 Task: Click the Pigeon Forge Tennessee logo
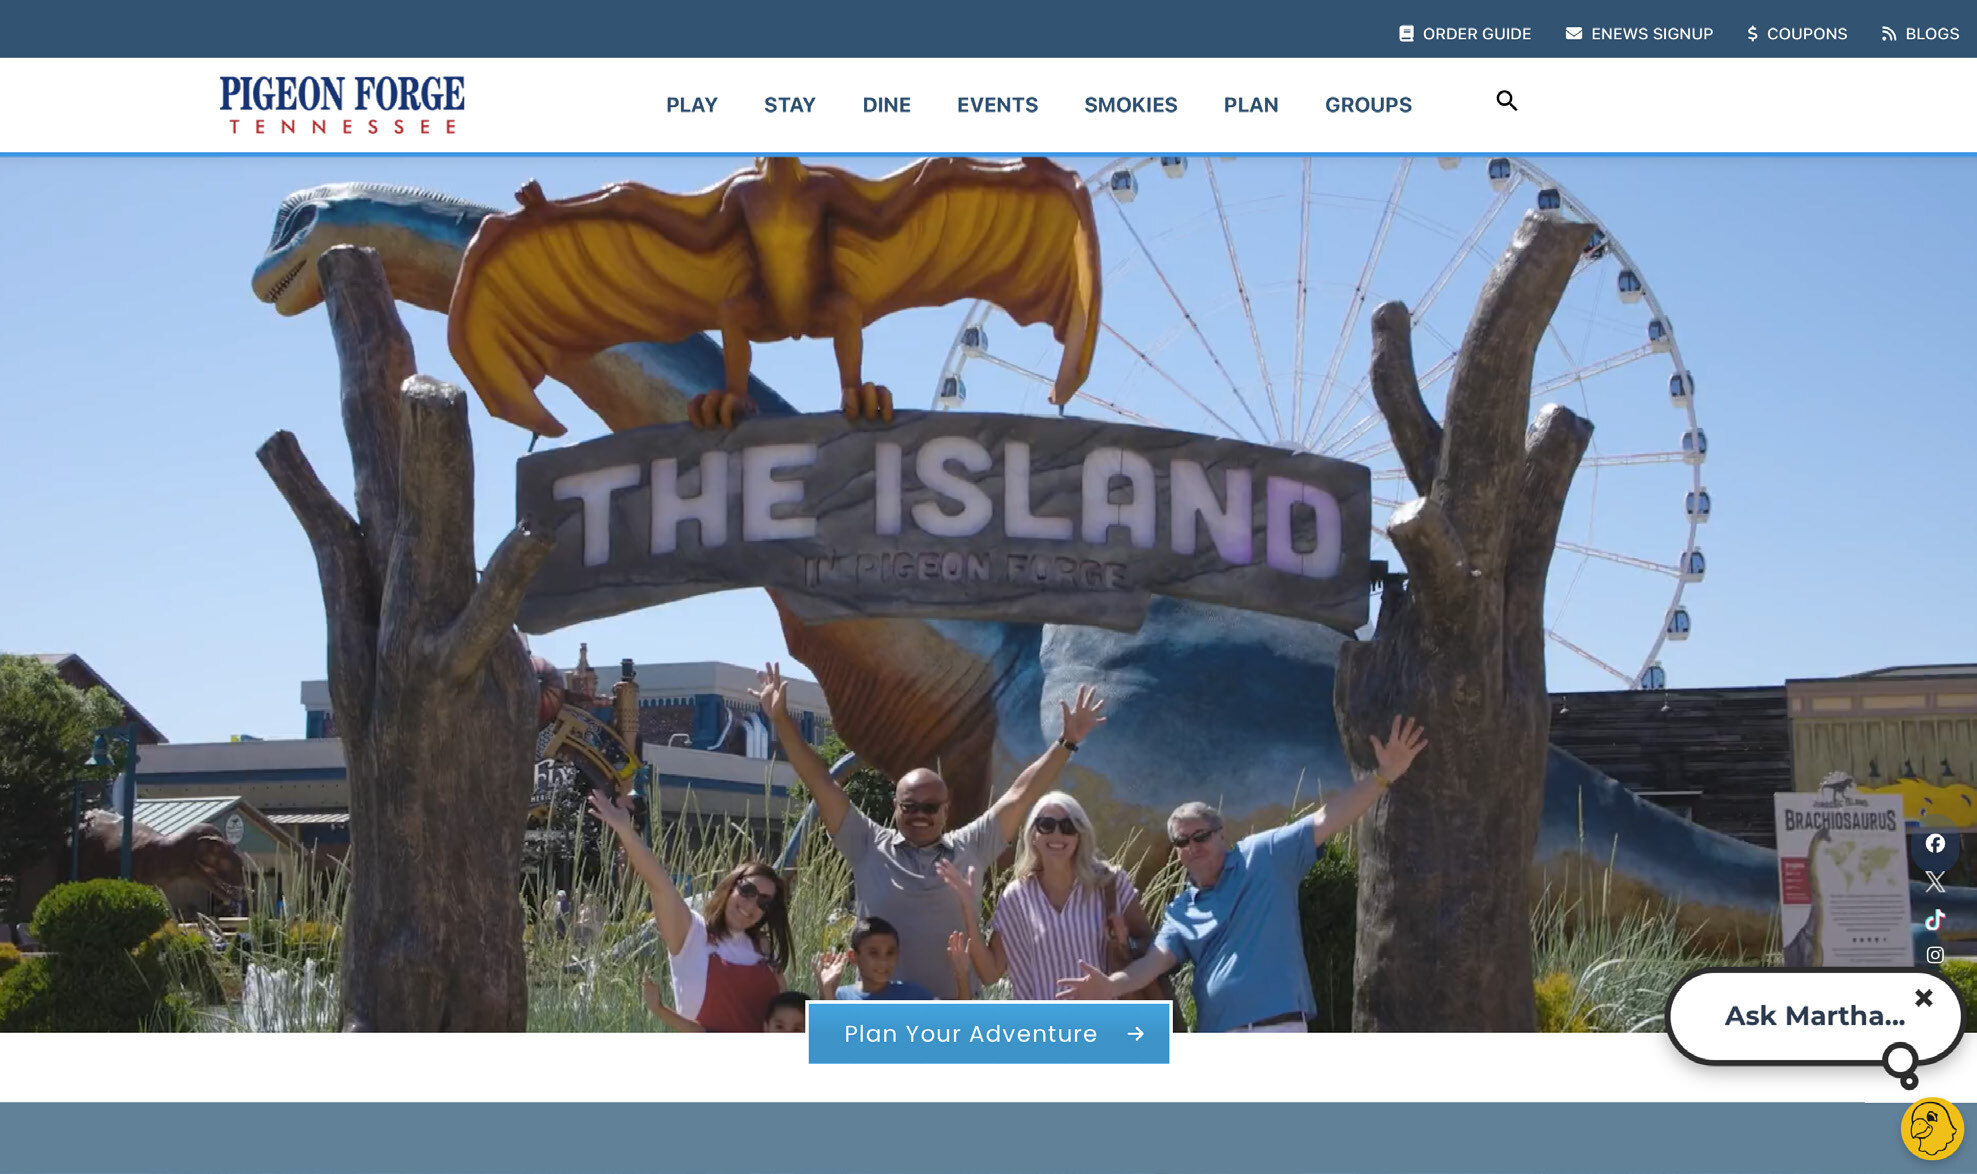(x=342, y=104)
